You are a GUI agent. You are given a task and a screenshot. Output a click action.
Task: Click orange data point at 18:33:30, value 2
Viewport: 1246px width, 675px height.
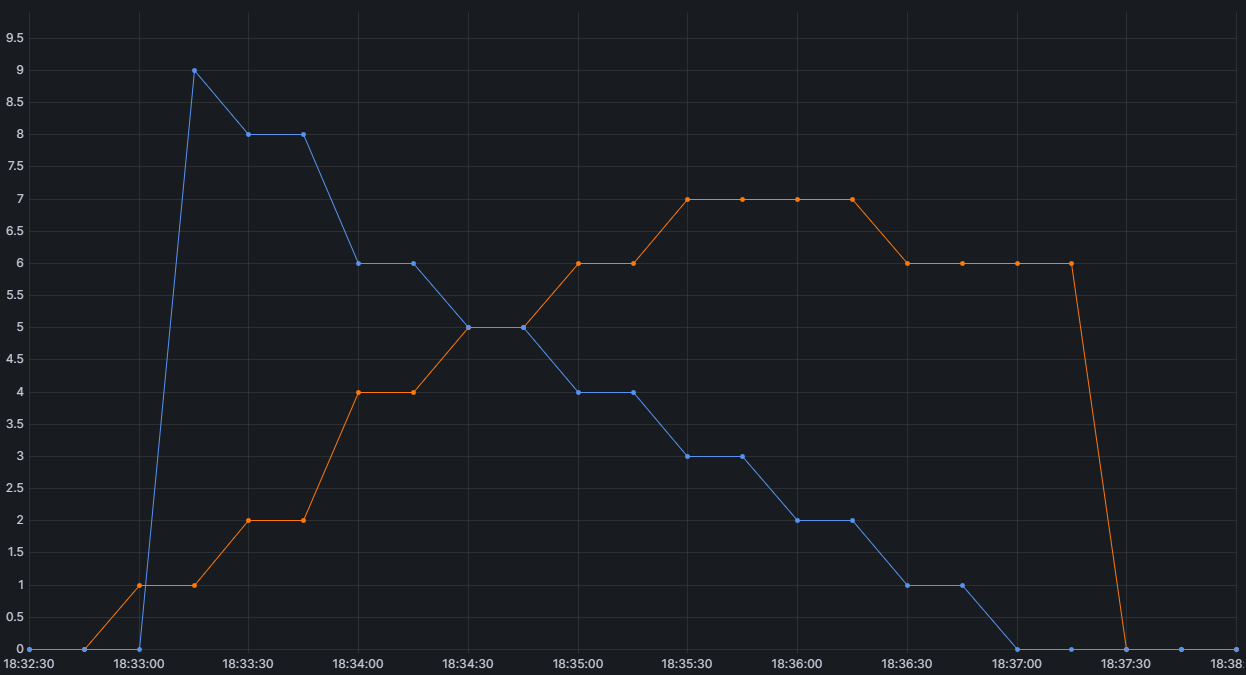[x=248, y=520]
